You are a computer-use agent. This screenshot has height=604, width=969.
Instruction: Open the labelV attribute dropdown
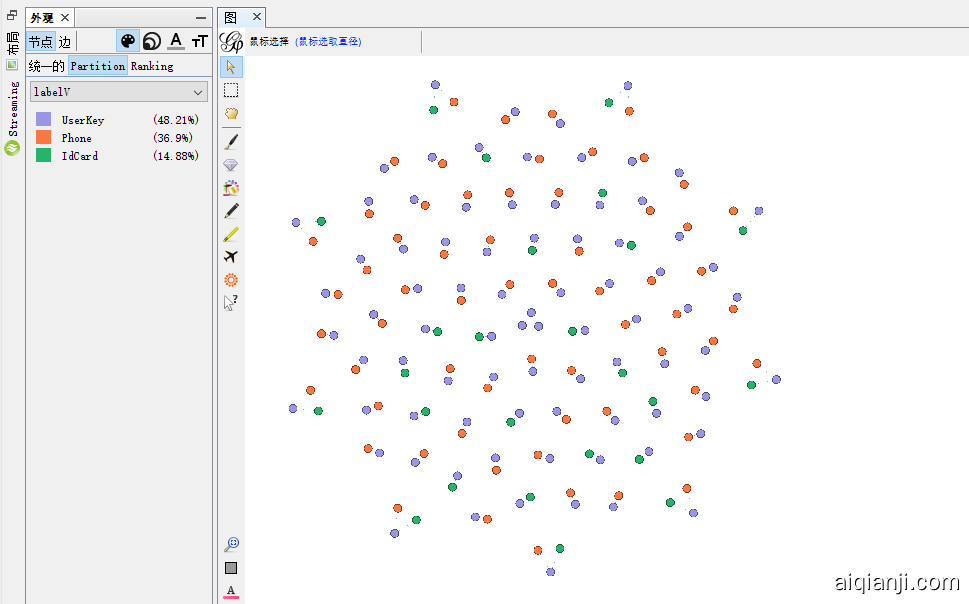118,92
